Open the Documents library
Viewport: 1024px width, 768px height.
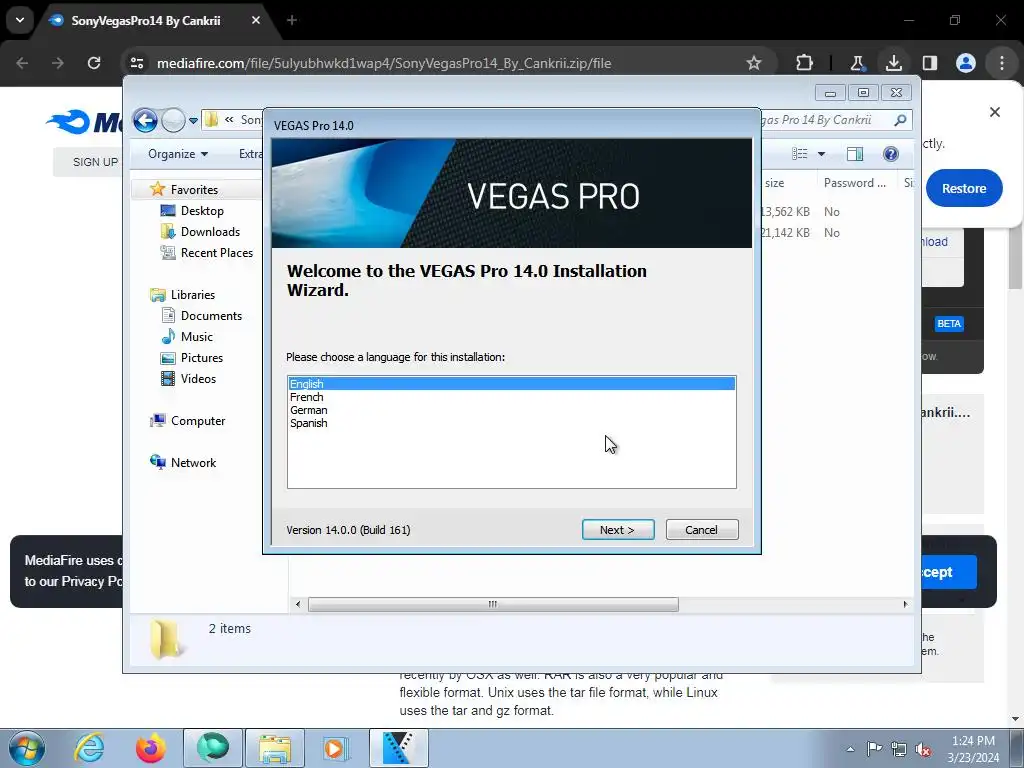point(211,315)
